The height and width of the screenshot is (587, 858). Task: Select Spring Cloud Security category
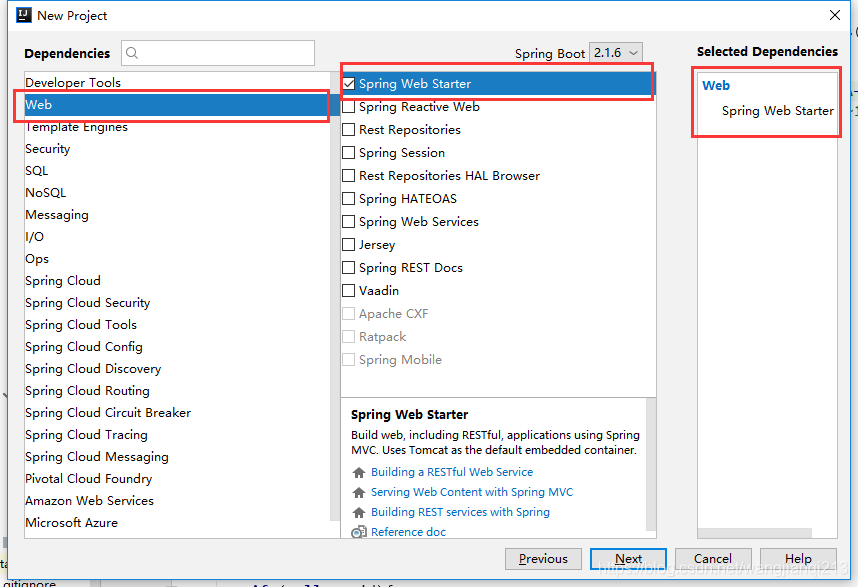[x=177, y=303]
